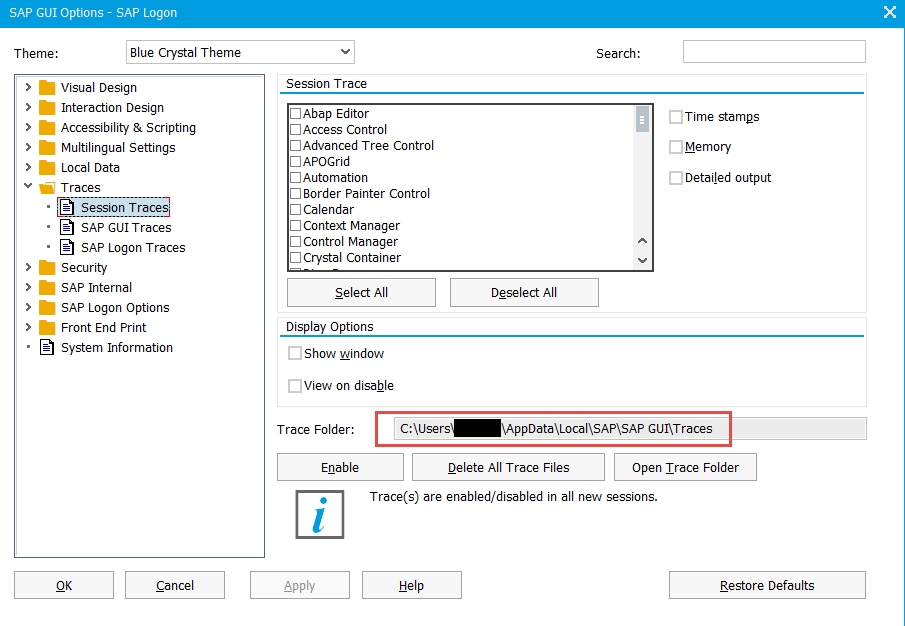Click the trace list scroll-up arrow
Image resolution: width=905 pixels, height=626 pixels.
[x=642, y=241]
